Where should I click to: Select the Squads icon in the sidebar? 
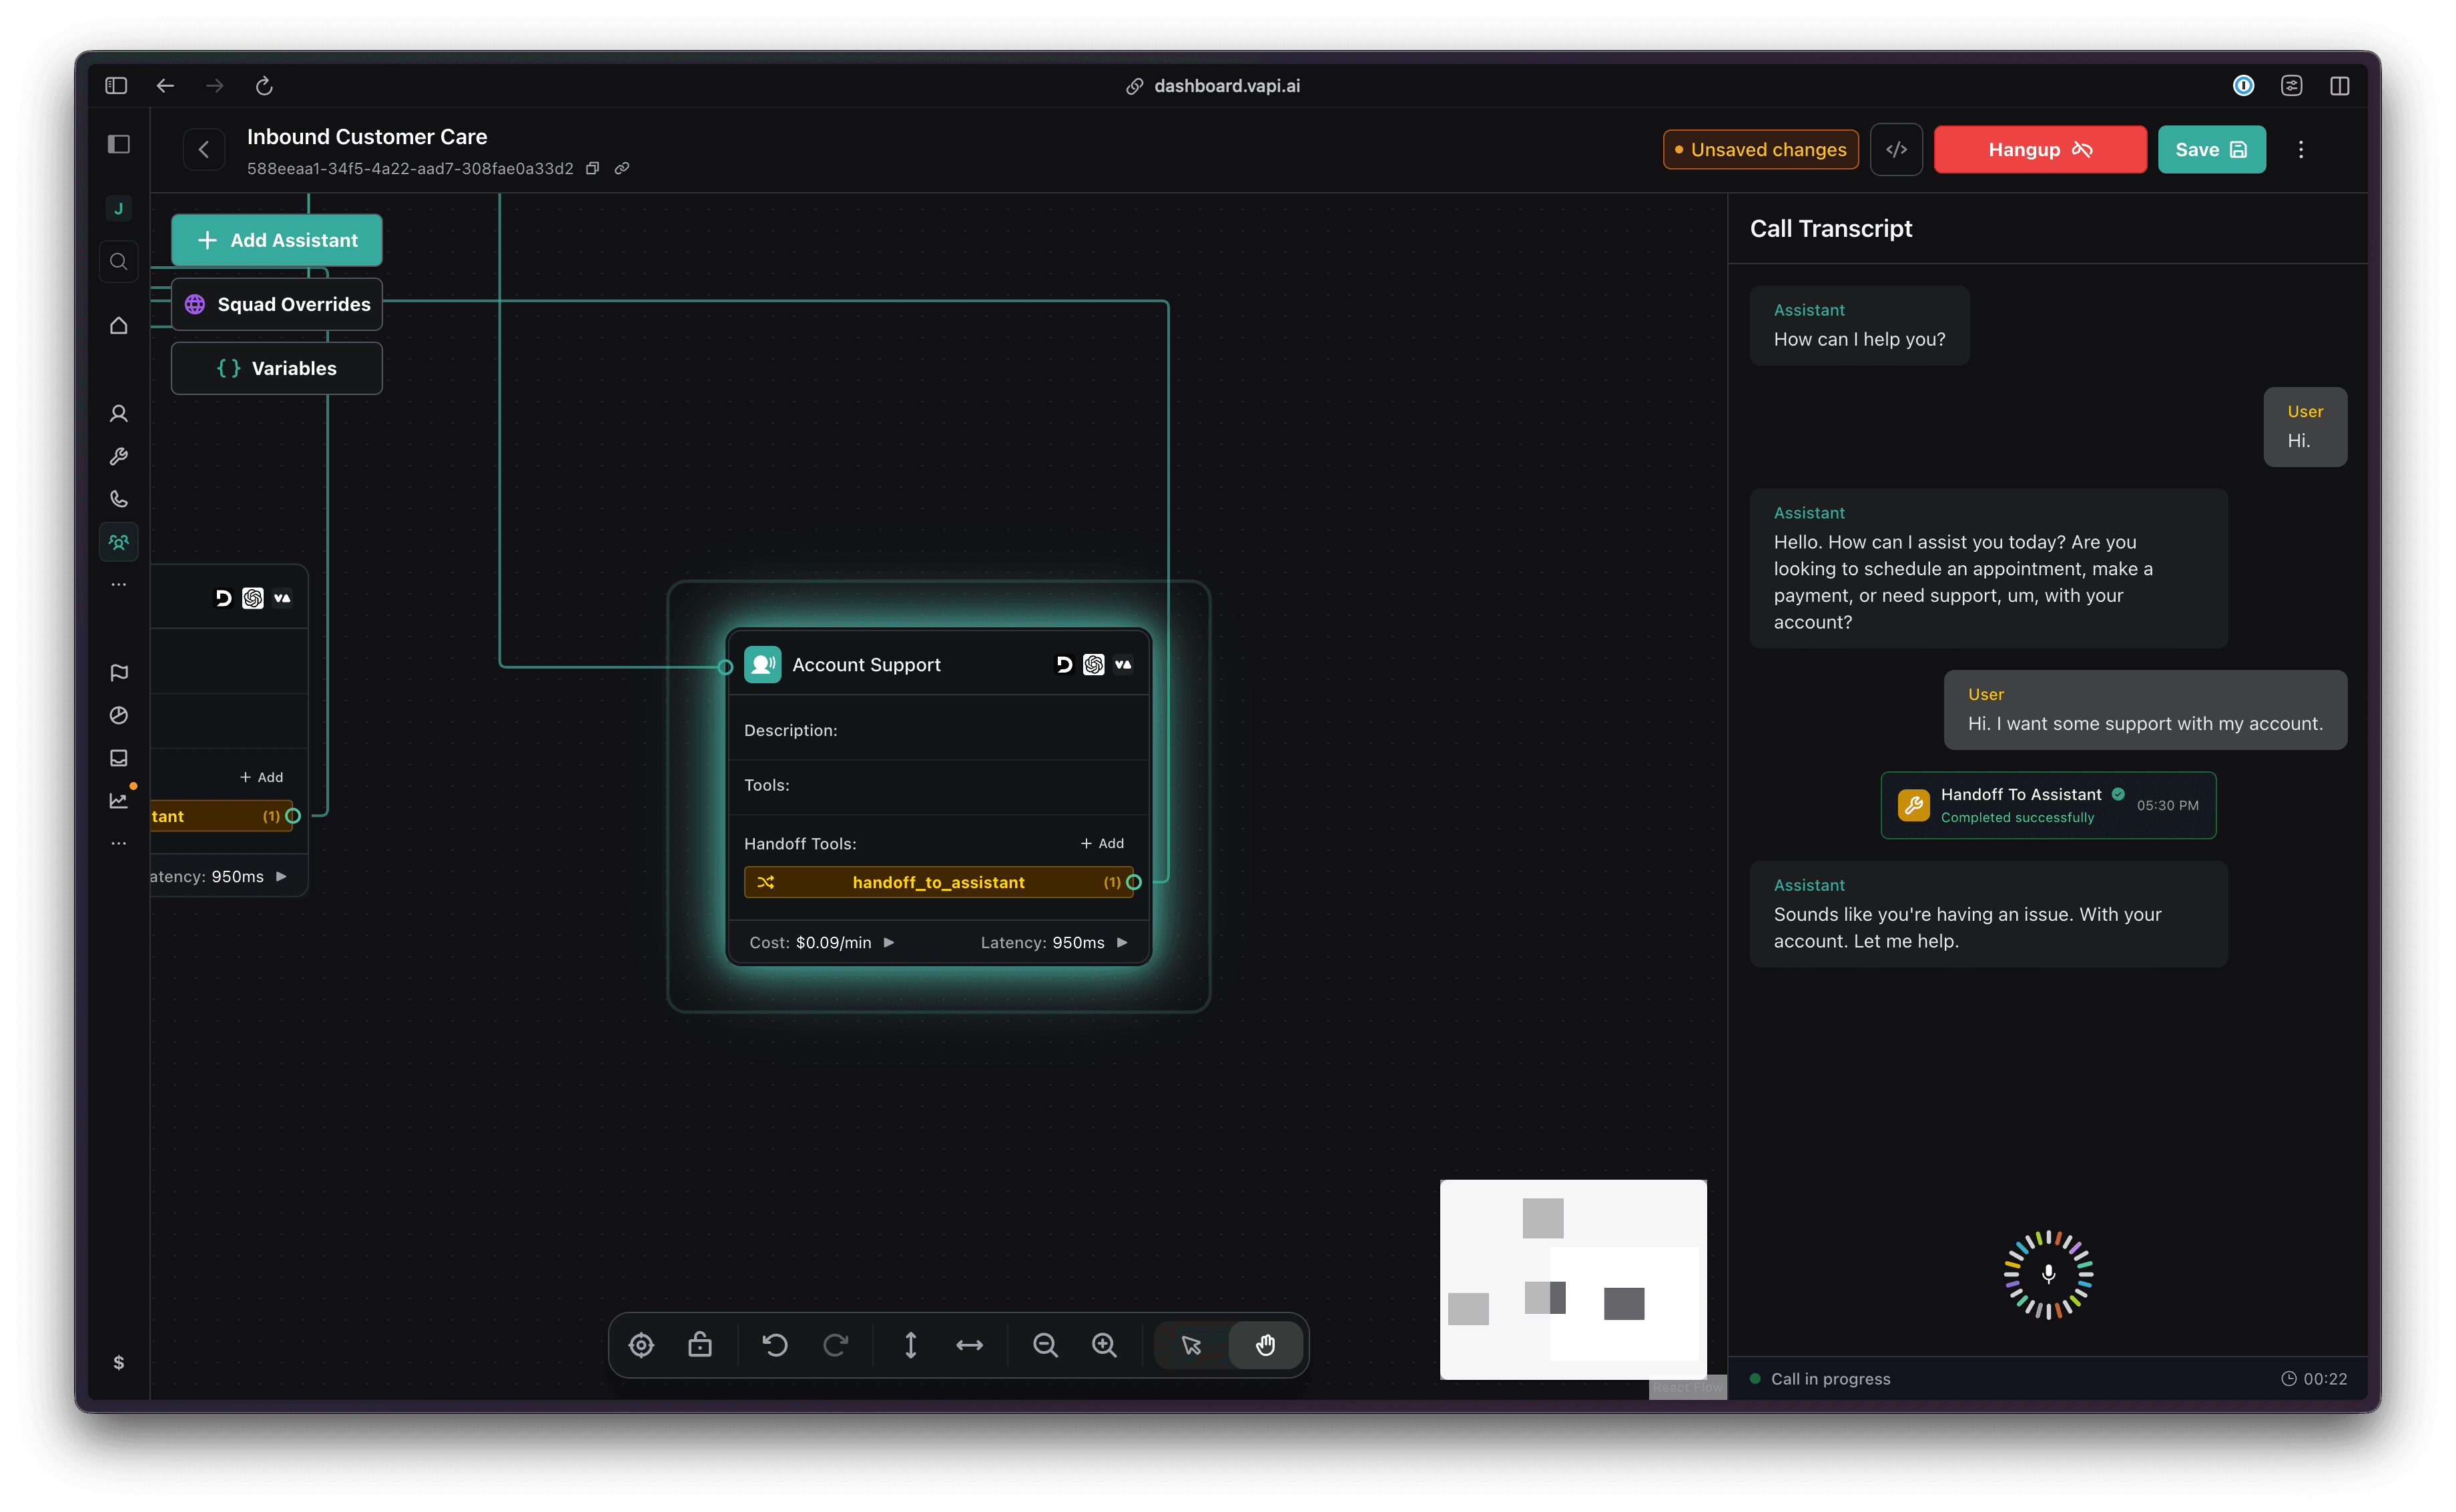119,541
